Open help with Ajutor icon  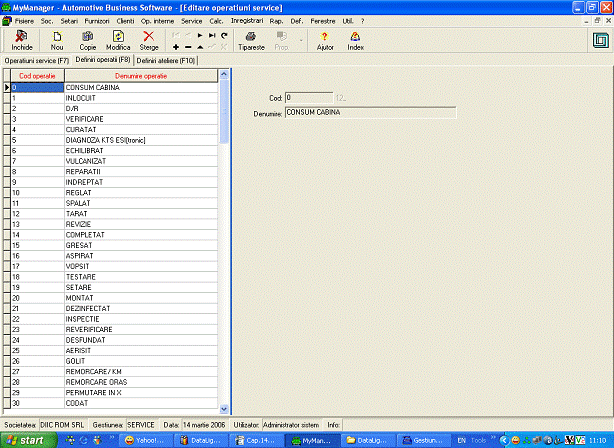(x=324, y=39)
